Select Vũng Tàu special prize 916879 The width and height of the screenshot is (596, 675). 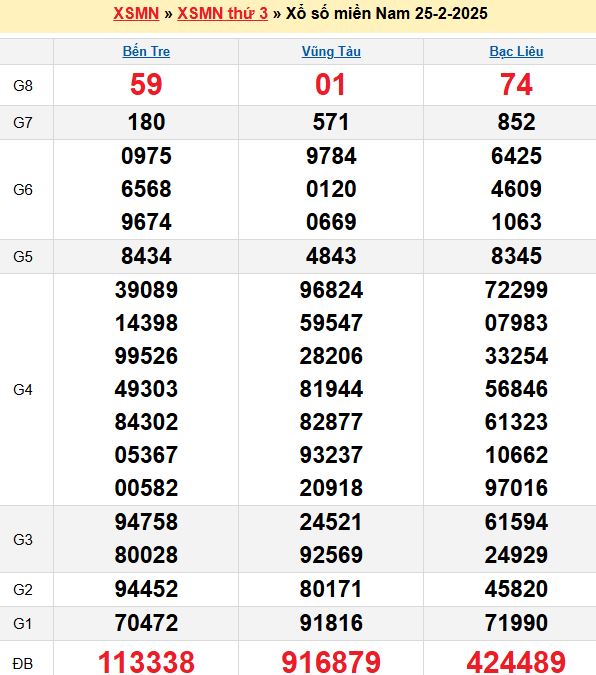331,662
